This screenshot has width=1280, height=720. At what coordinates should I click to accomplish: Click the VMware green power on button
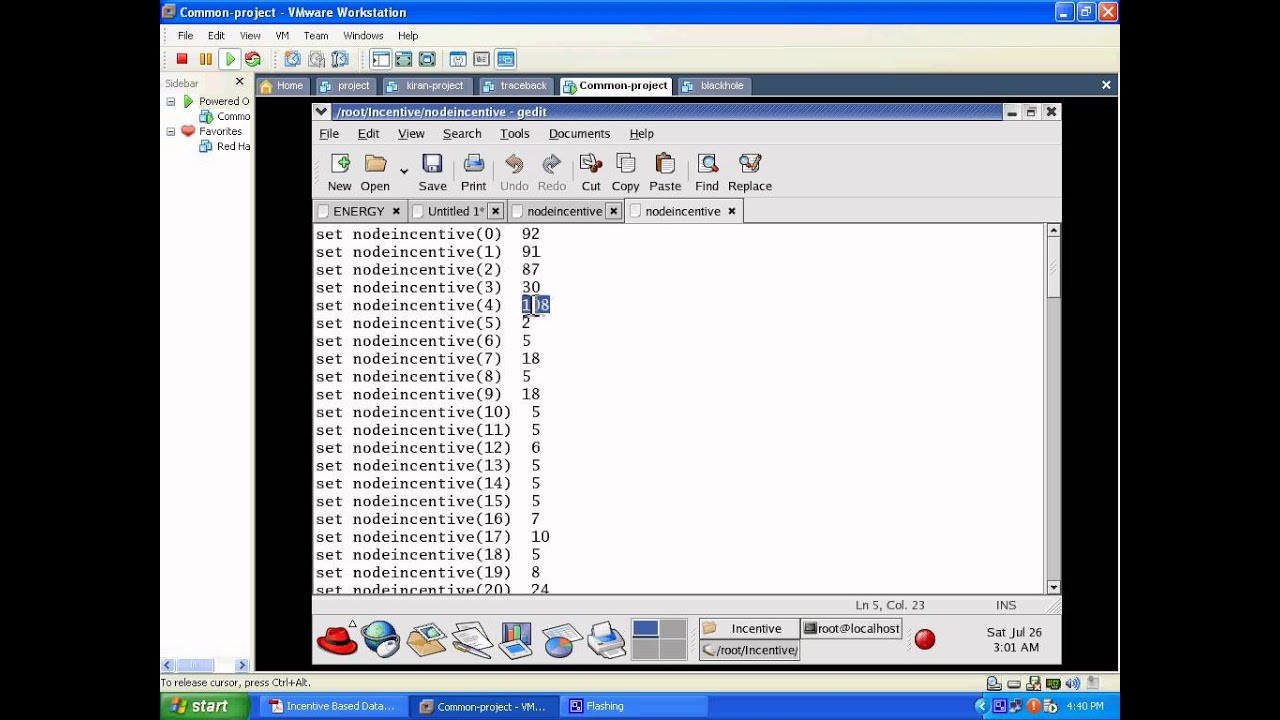pyautogui.click(x=230, y=59)
